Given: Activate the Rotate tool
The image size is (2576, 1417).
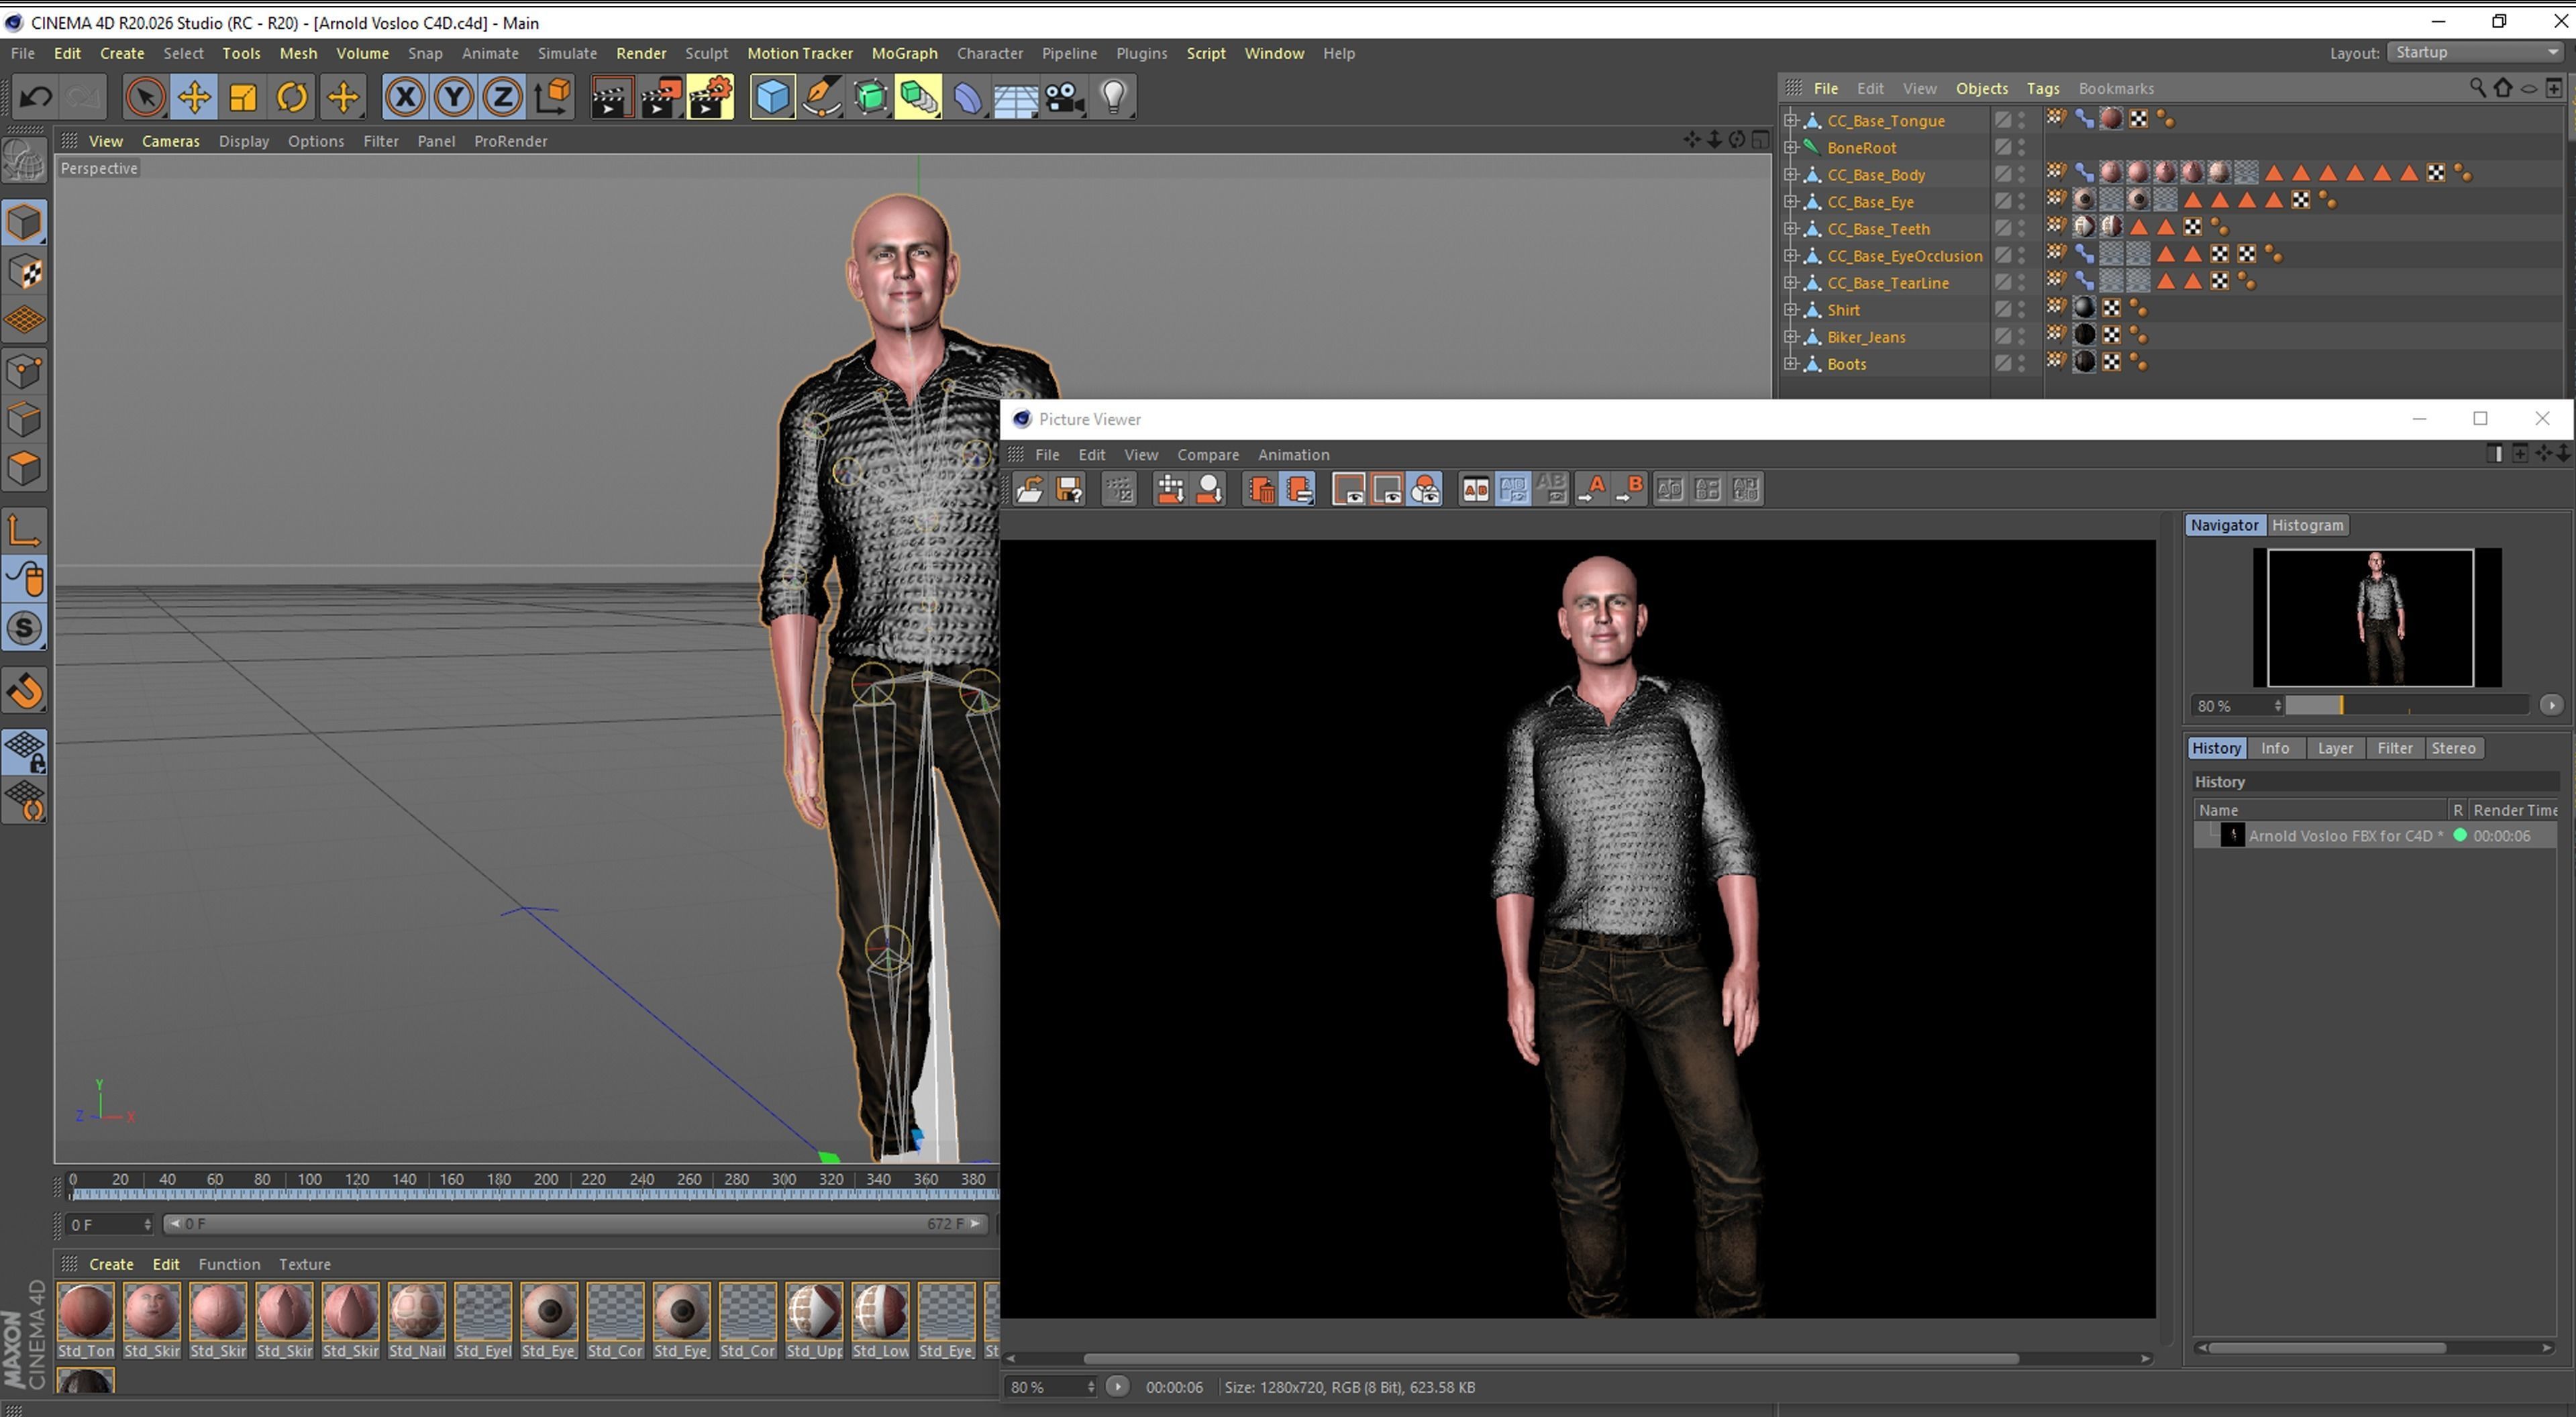Looking at the screenshot, I should tap(292, 97).
